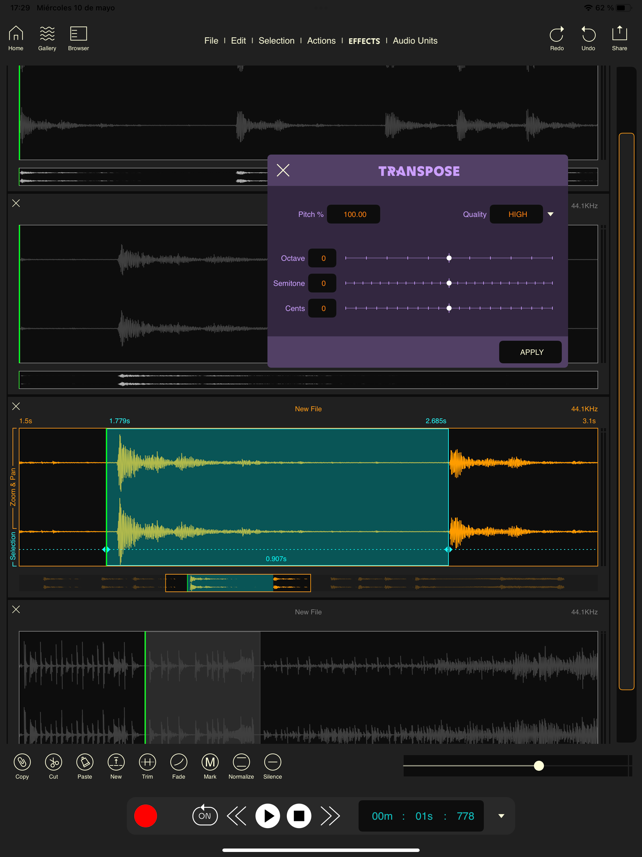Adjust the Cents slider
This screenshot has height=857, width=642.
point(449,308)
